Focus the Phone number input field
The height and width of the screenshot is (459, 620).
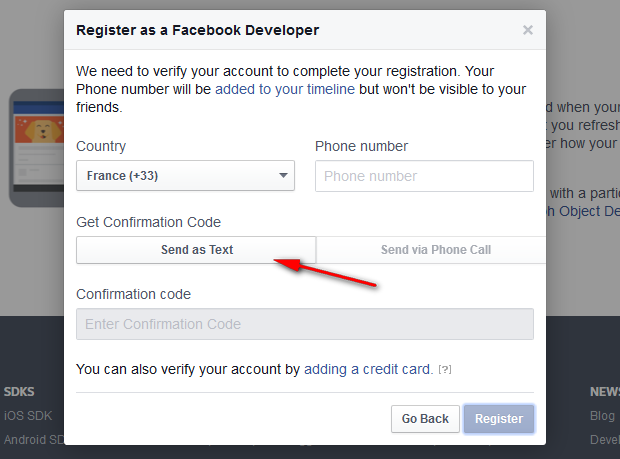[x=424, y=176]
